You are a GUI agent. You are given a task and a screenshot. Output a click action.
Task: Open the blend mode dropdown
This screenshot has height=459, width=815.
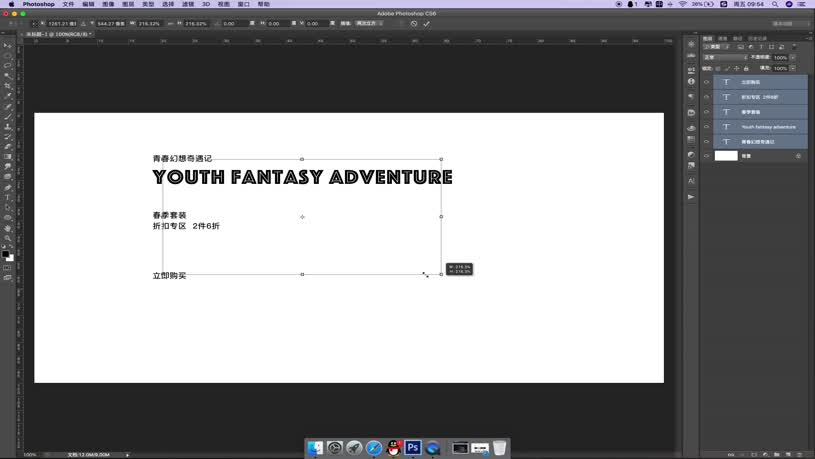click(x=725, y=57)
